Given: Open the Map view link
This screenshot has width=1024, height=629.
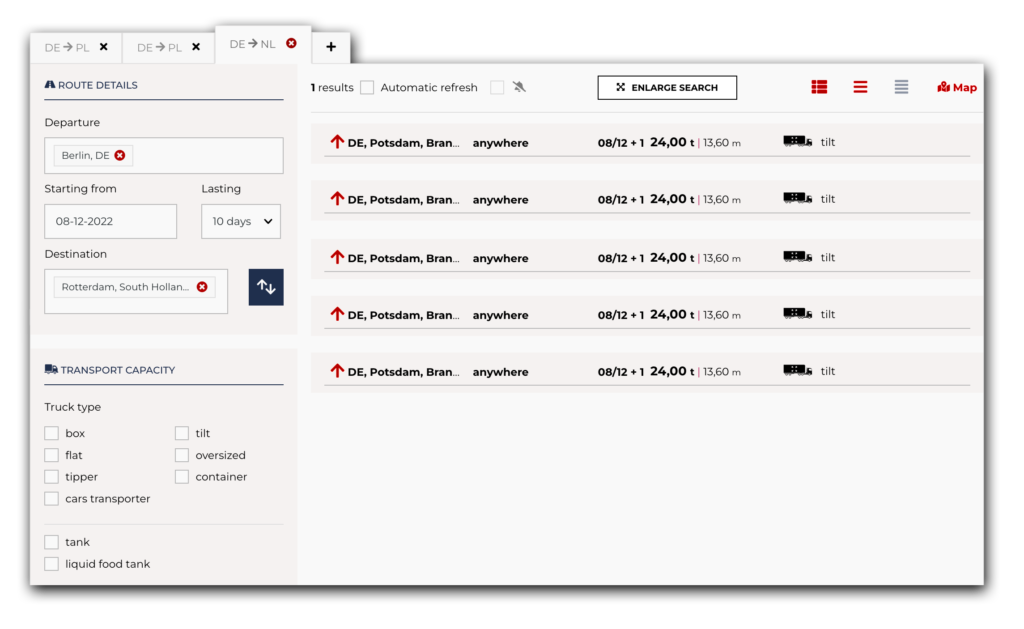Looking at the screenshot, I should pos(957,88).
